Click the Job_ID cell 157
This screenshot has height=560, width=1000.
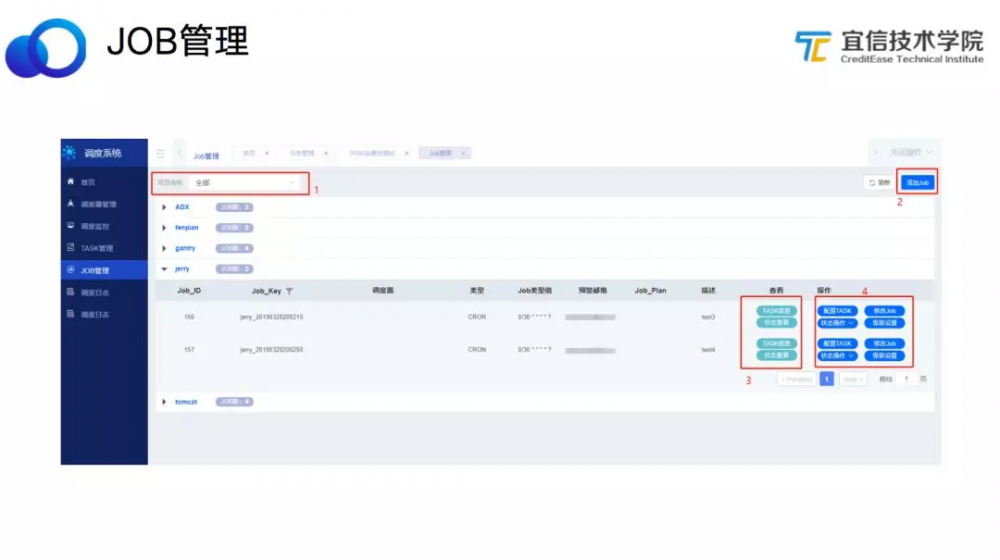(x=189, y=350)
